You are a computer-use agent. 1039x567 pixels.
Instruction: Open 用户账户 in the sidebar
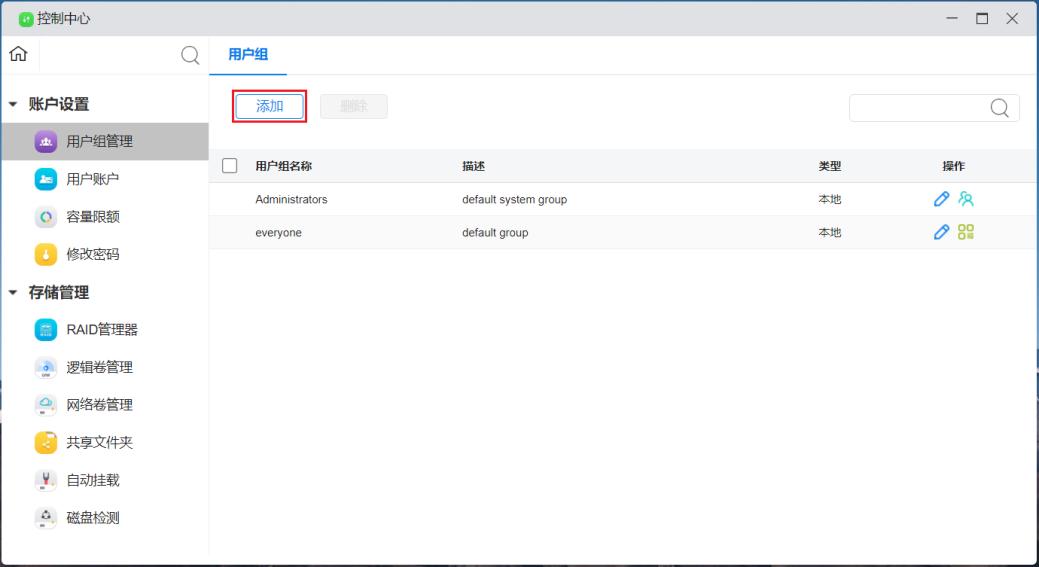point(92,179)
